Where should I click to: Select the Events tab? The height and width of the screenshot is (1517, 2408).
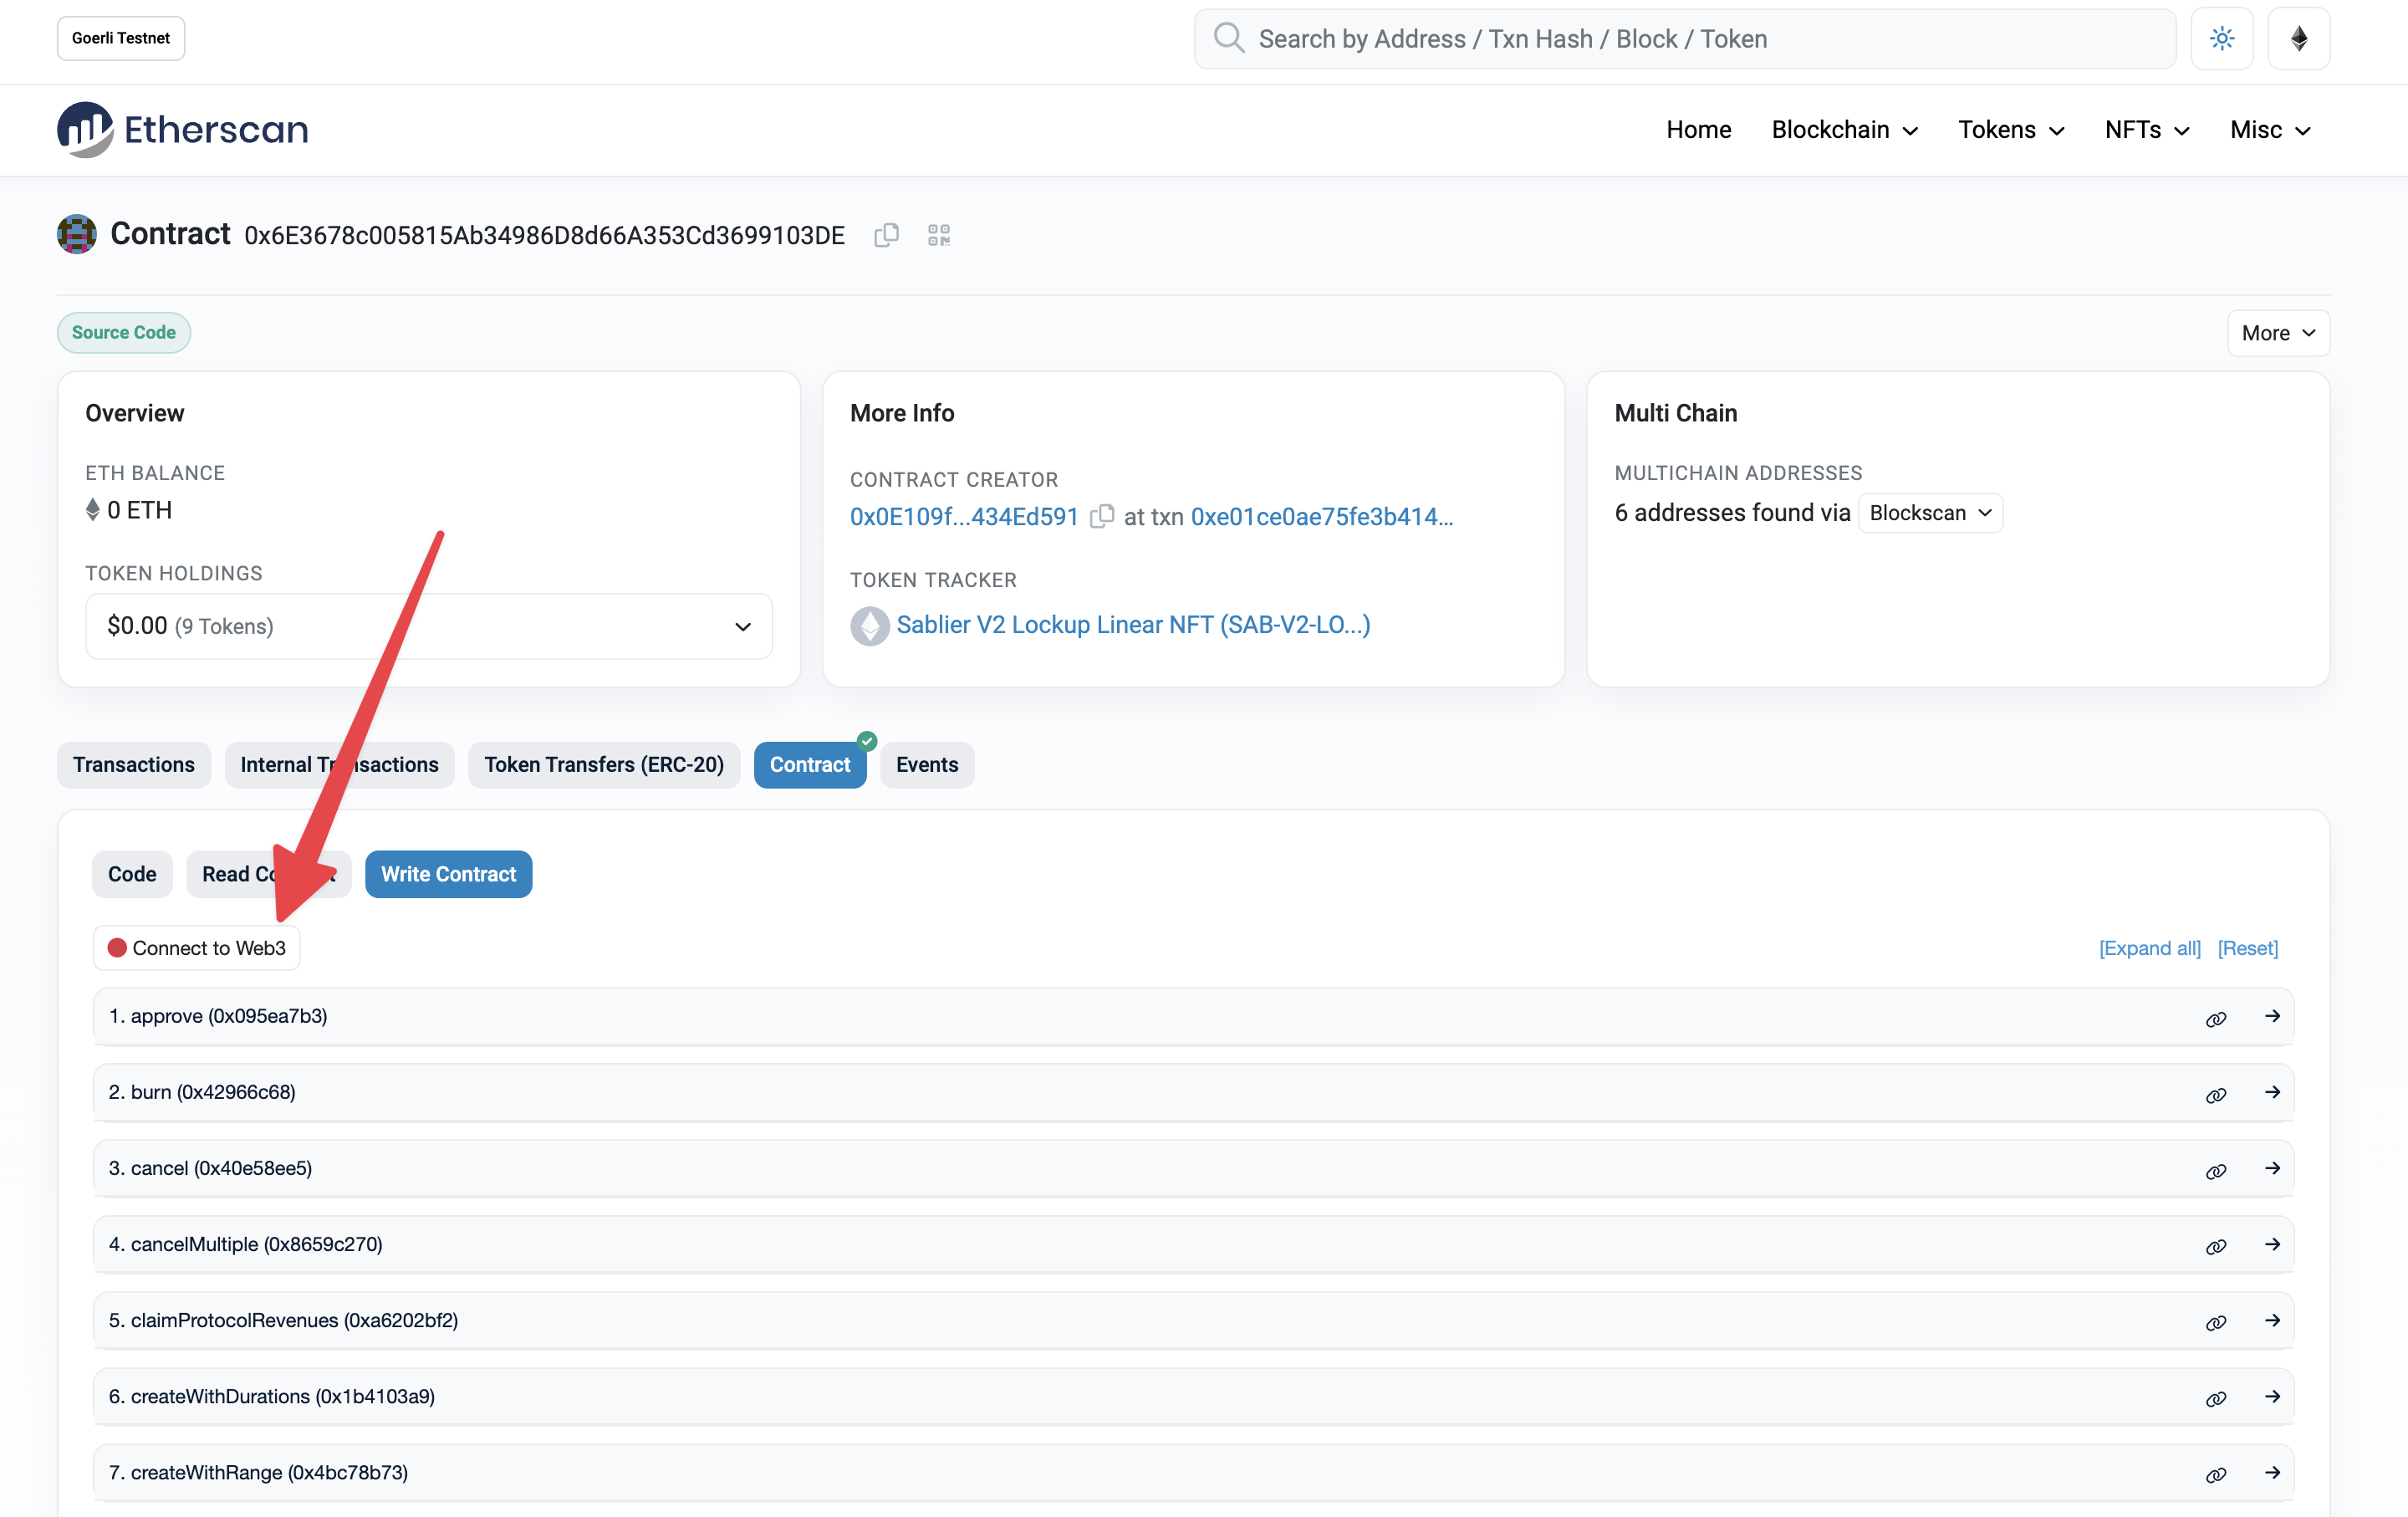tap(926, 764)
